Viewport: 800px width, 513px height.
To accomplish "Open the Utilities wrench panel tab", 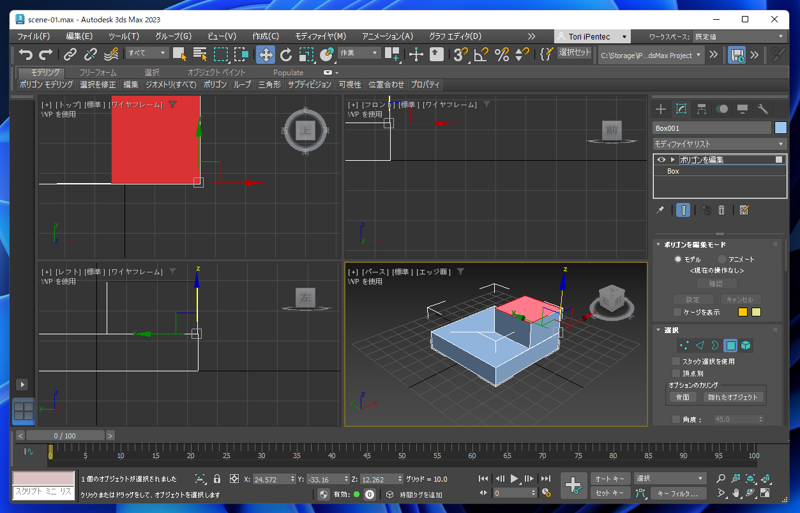I will [x=763, y=109].
